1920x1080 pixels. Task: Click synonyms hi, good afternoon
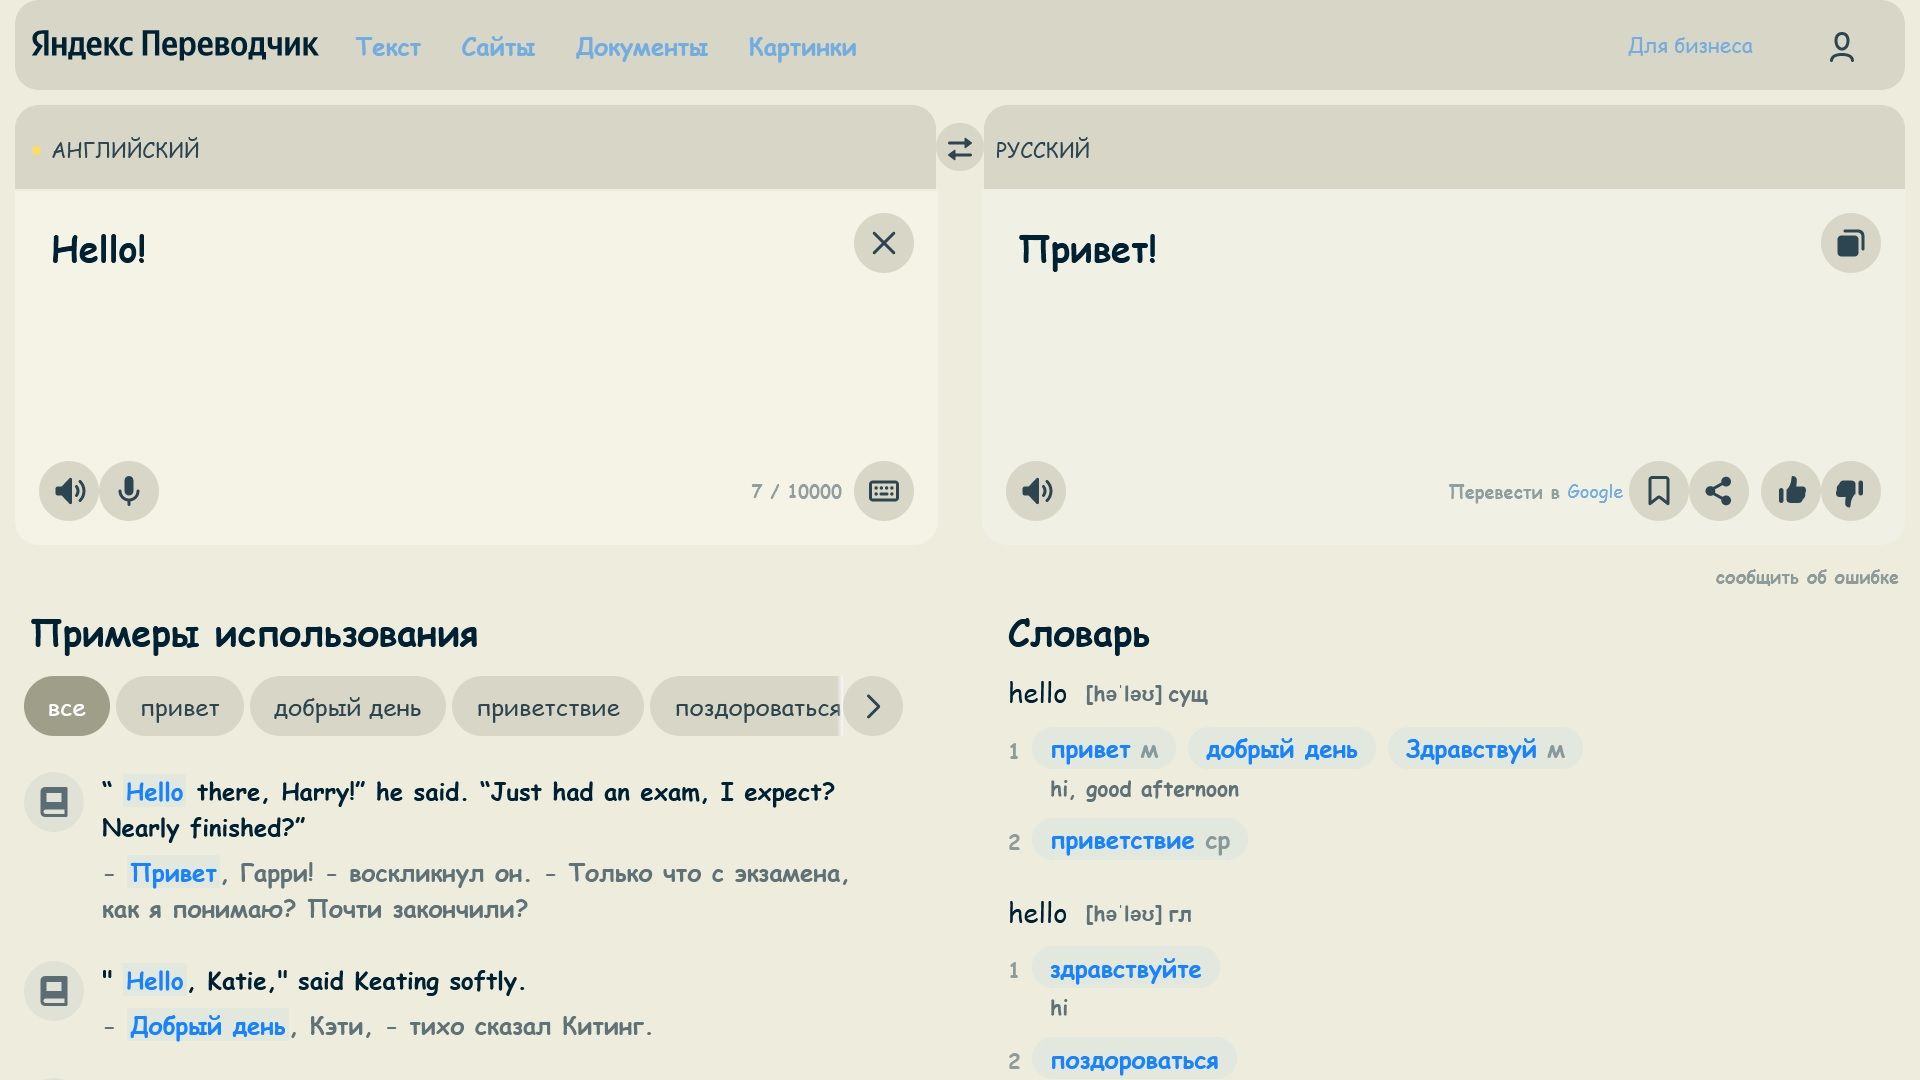pyautogui.click(x=1144, y=790)
